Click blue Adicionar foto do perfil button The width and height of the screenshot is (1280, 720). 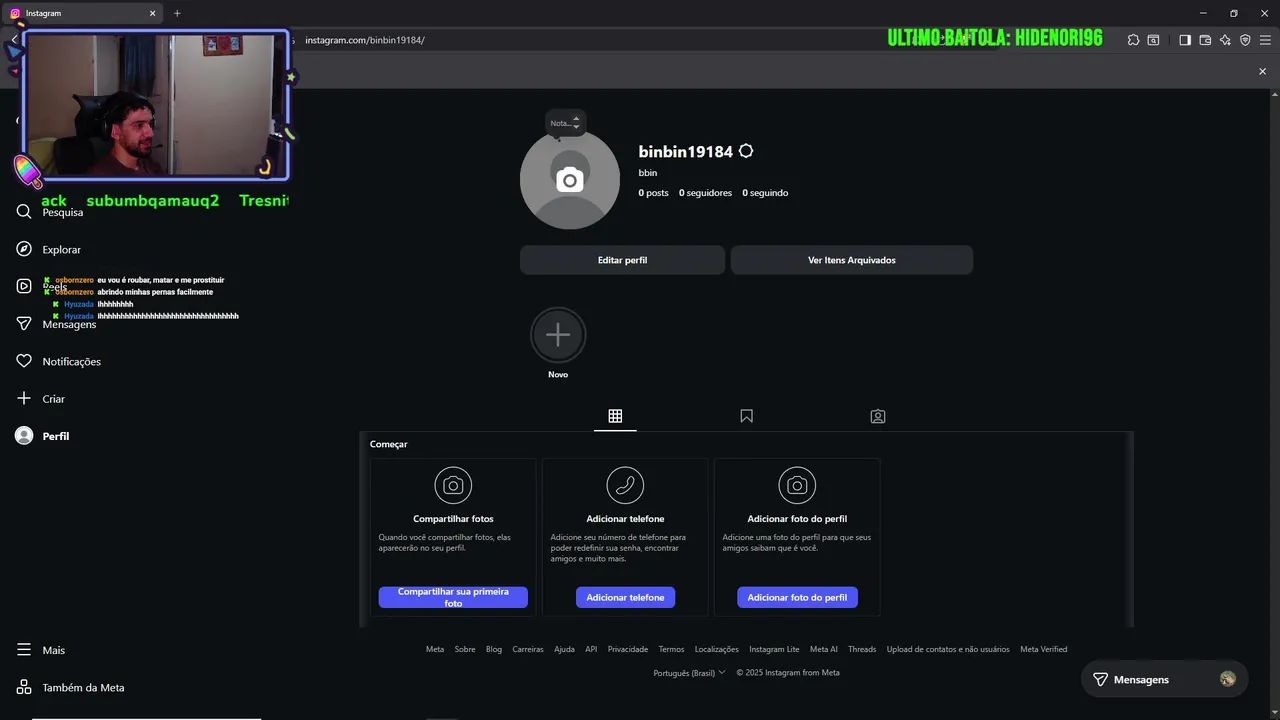797,597
